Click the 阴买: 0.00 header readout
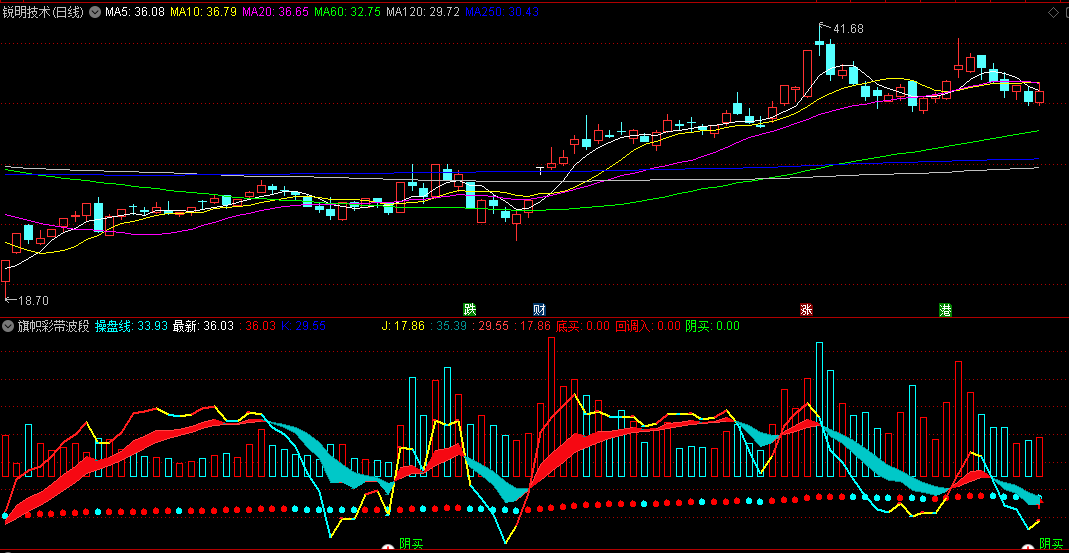Screen dimensions: 1069x553 [712, 326]
